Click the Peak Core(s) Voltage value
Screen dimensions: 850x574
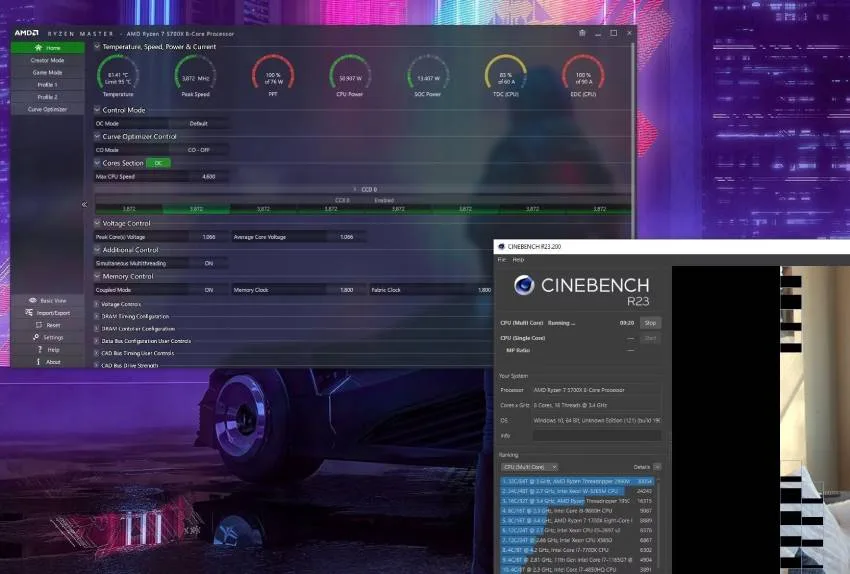[209, 237]
